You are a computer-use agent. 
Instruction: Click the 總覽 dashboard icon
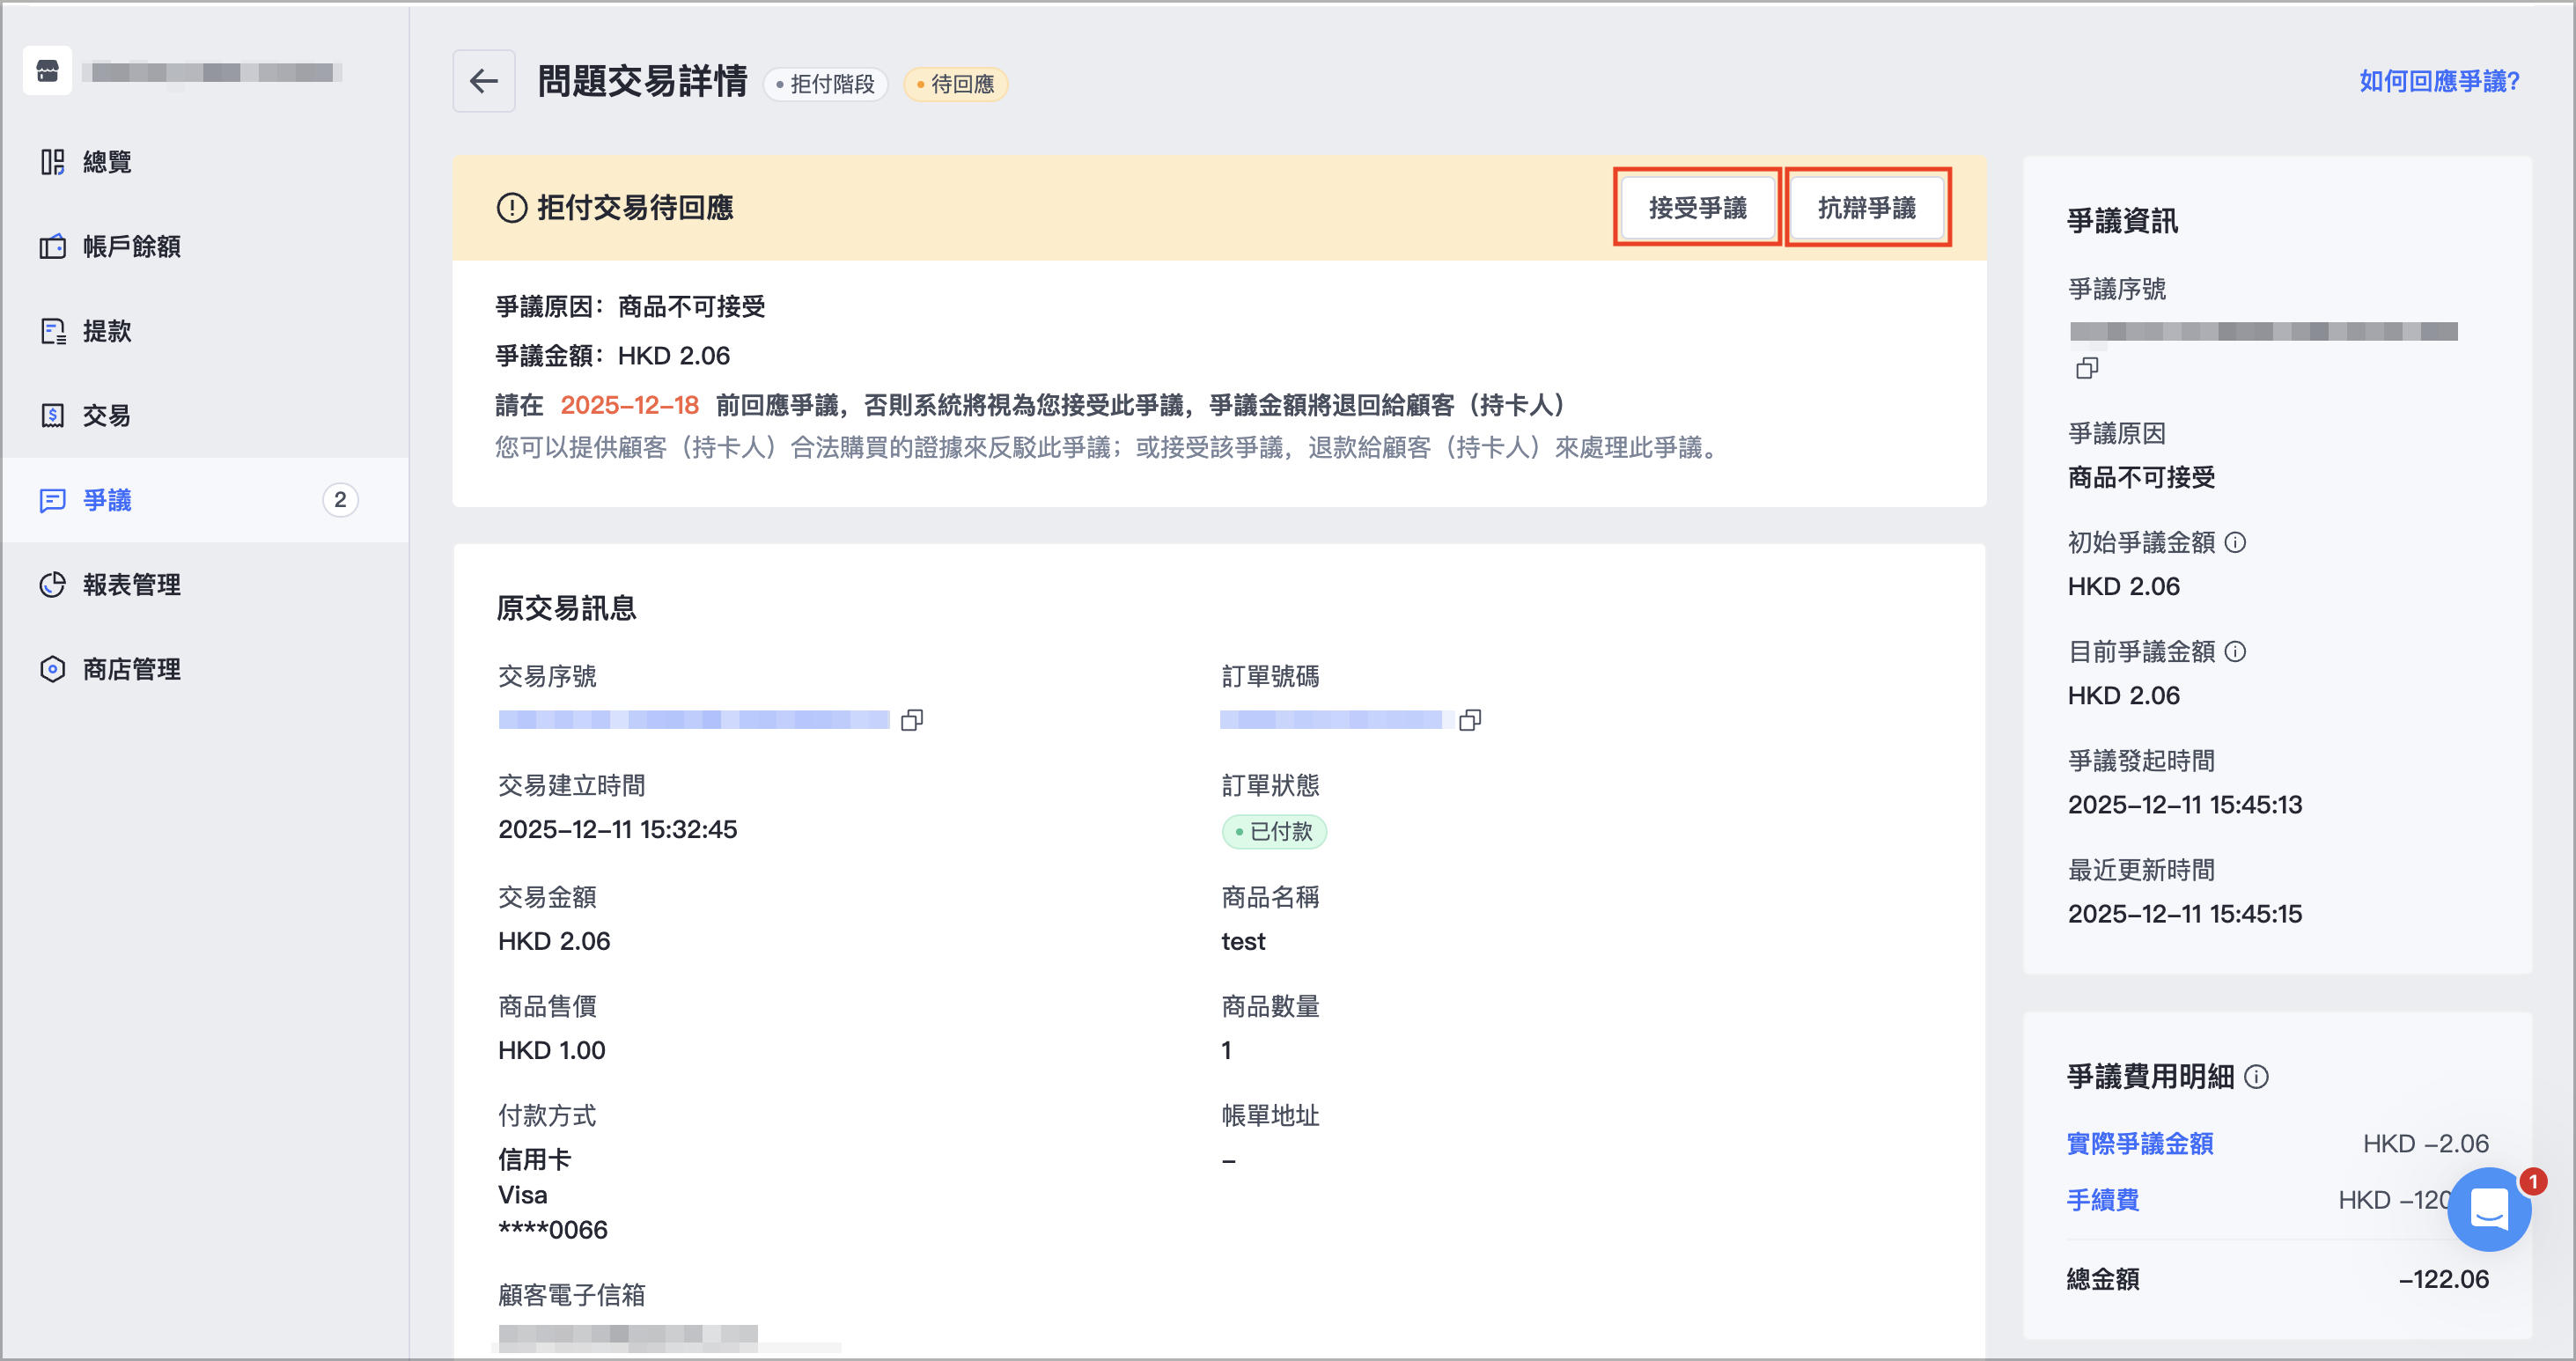pyautogui.click(x=52, y=162)
